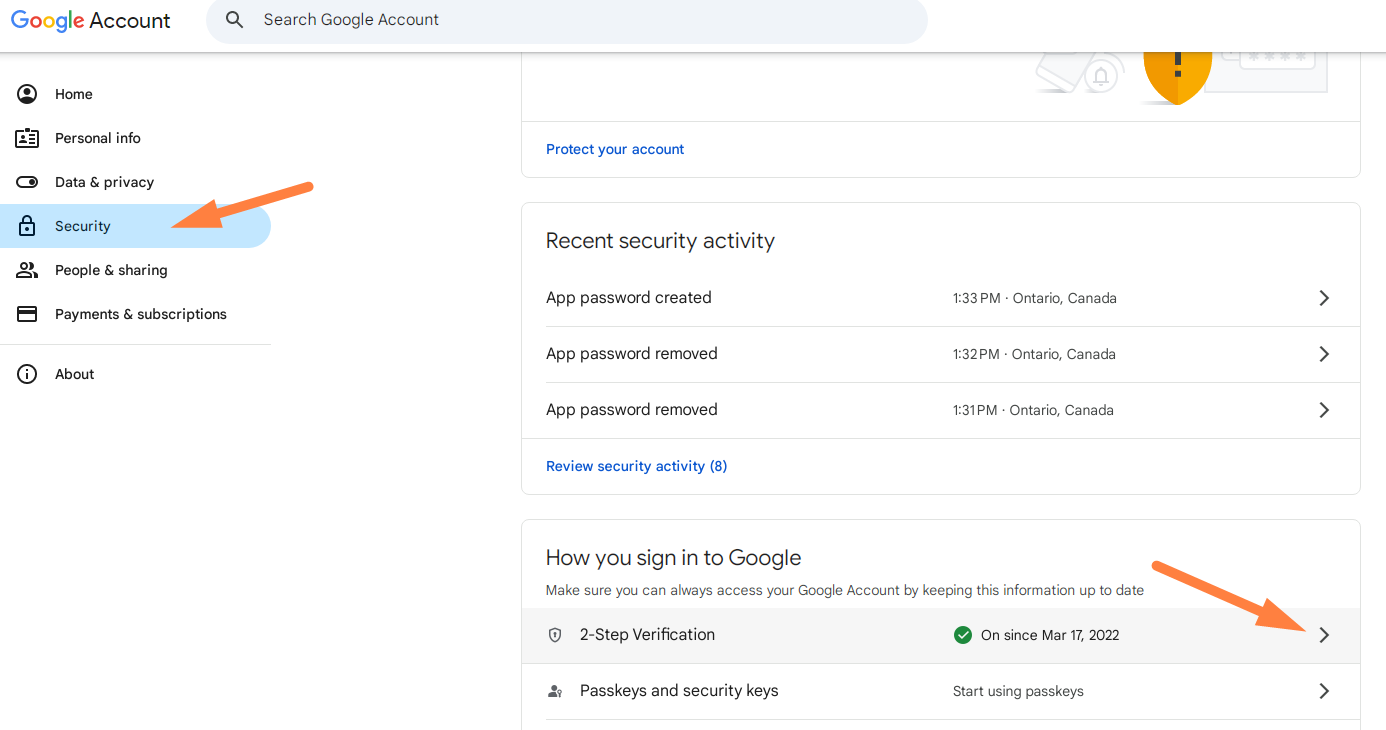This screenshot has height=730, width=1386.
Task: Click the Data & privacy toggle icon
Action: pyautogui.click(x=27, y=182)
